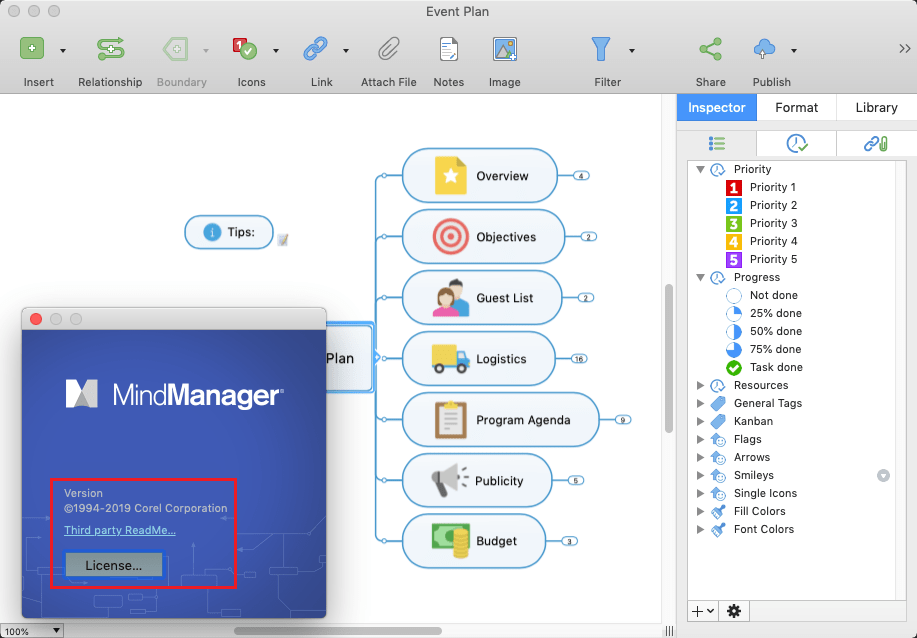
Task: Select the Program Agenda topic
Action: coord(501,420)
